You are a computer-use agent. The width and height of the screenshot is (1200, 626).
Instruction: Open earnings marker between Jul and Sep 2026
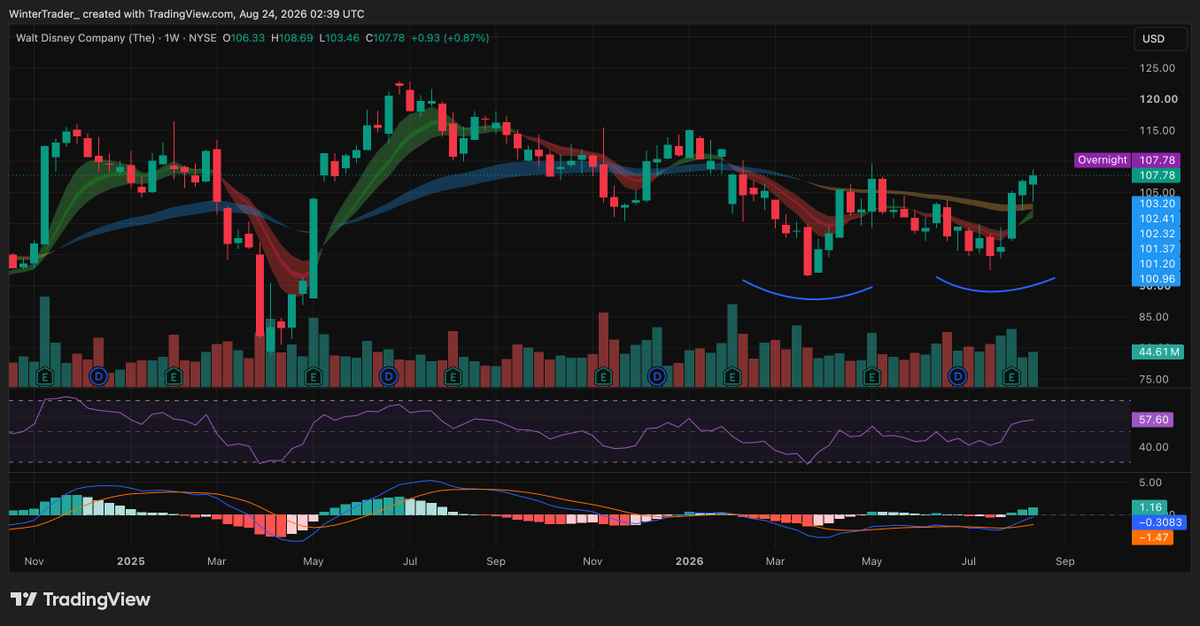(1010, 376)
